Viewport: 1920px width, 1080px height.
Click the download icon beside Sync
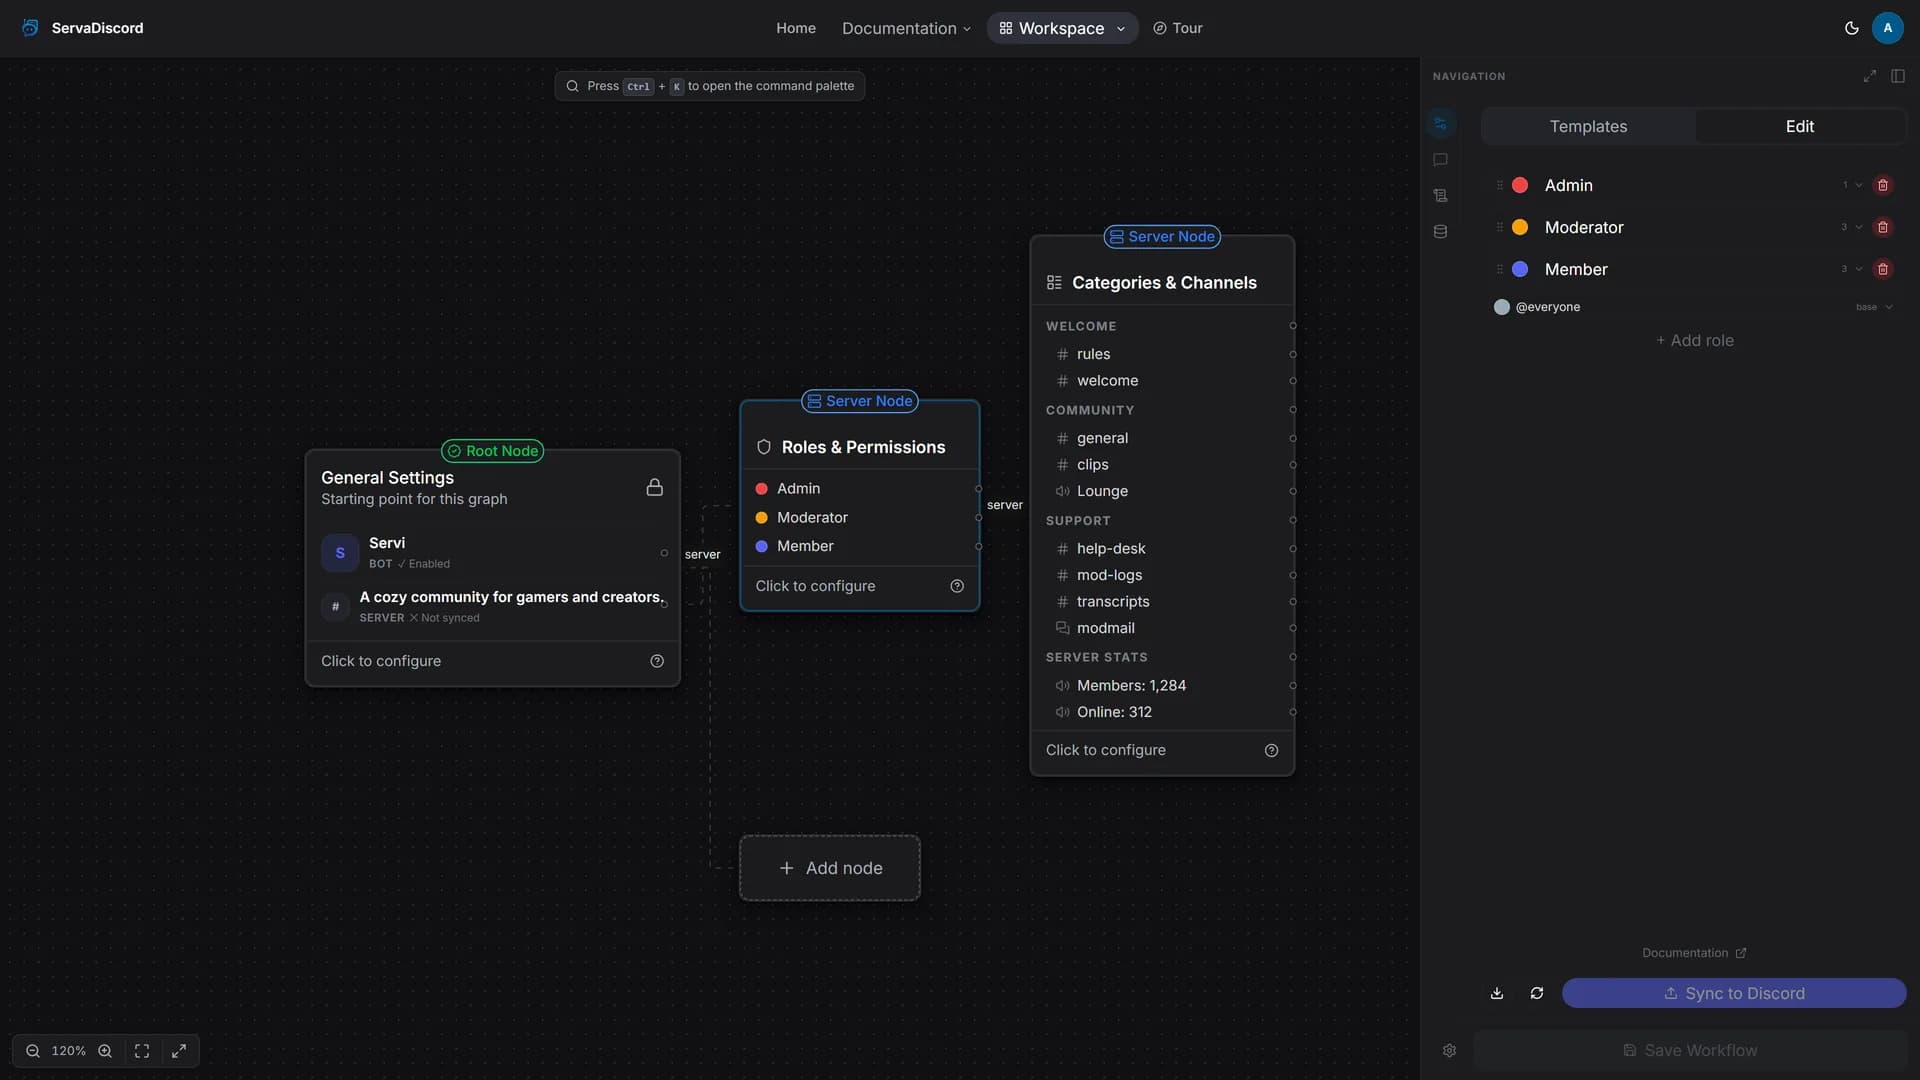click(x=1496, y=993)
